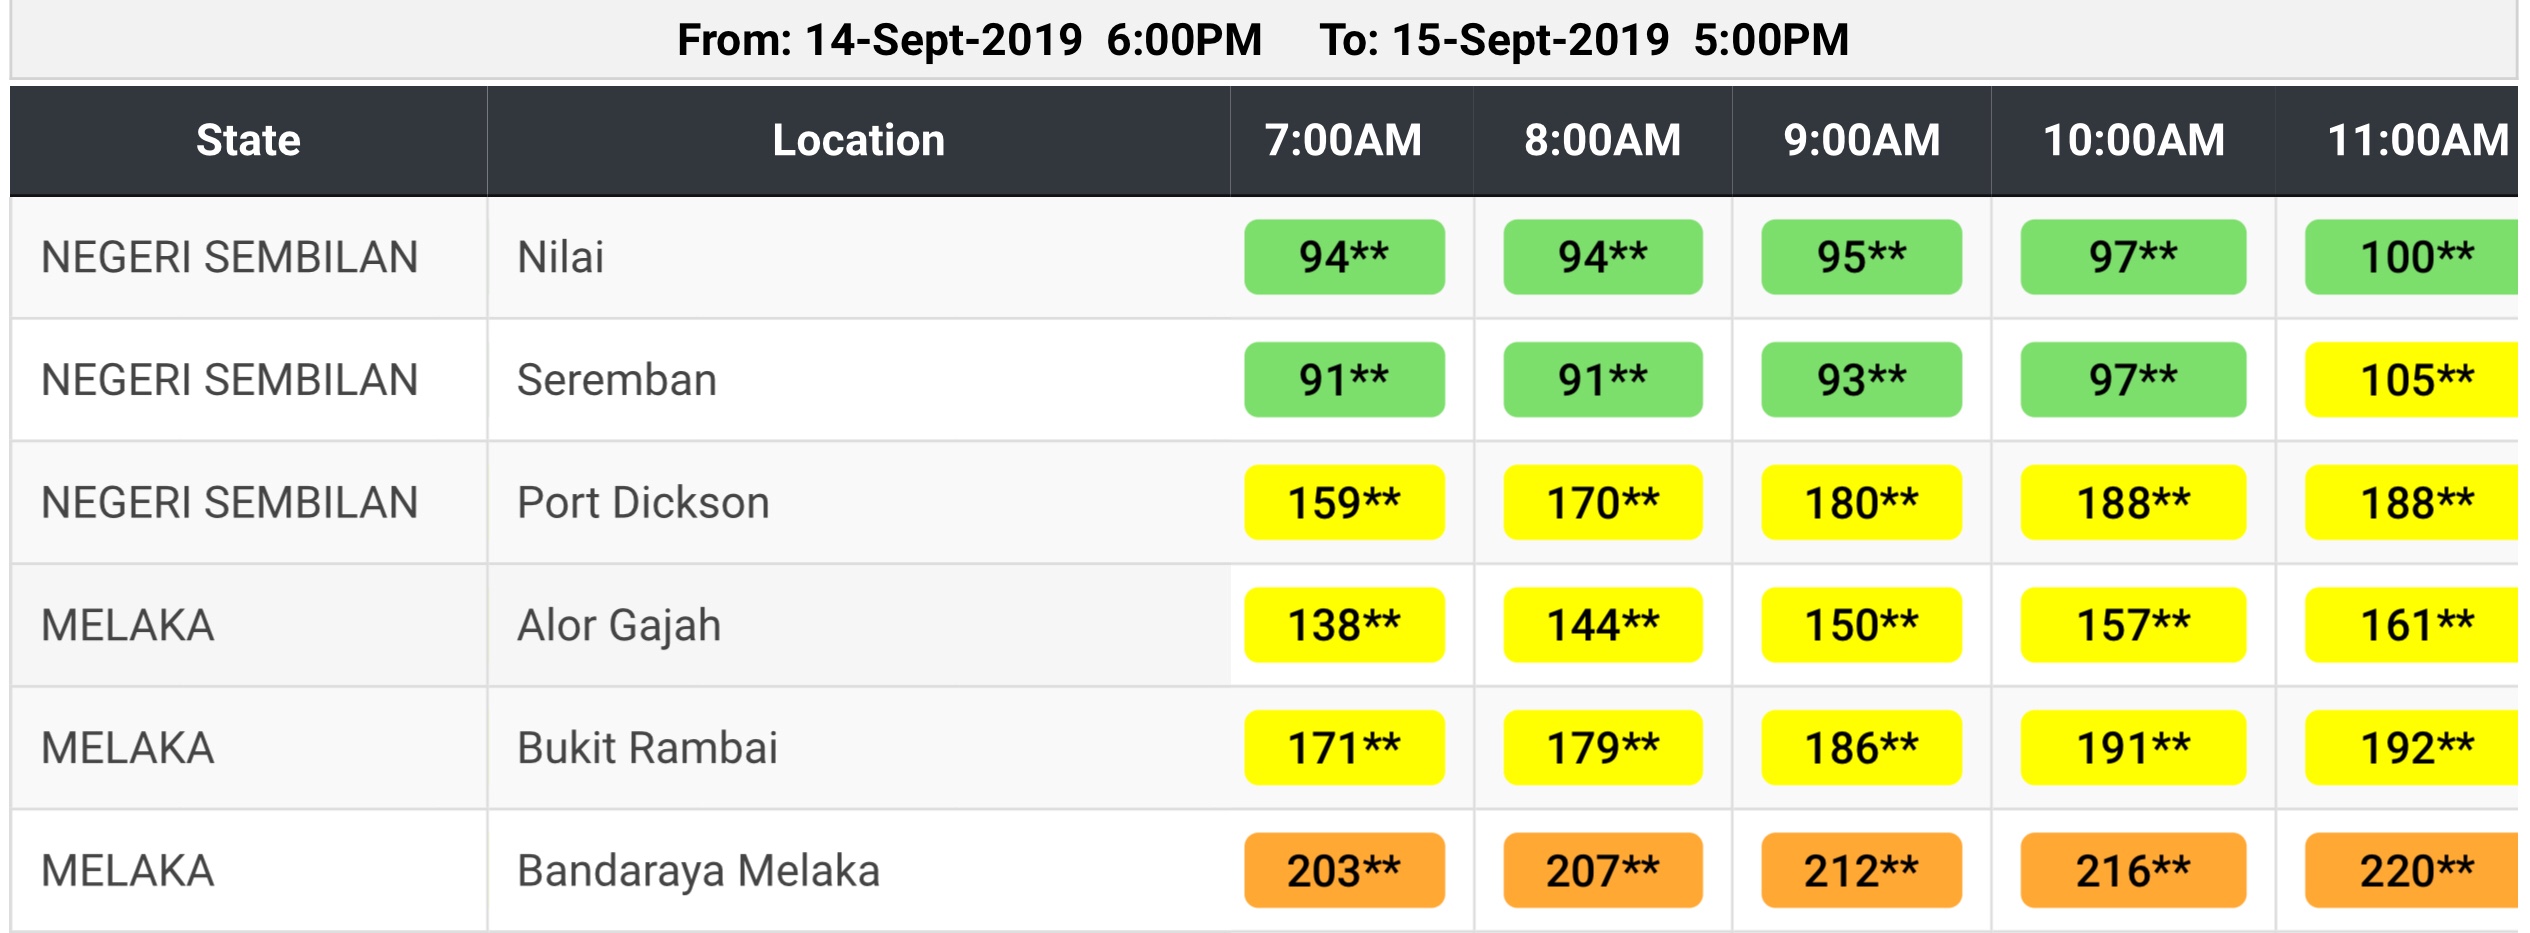
Task: Click the date range header text
Action: click(x=1263, y=40)
